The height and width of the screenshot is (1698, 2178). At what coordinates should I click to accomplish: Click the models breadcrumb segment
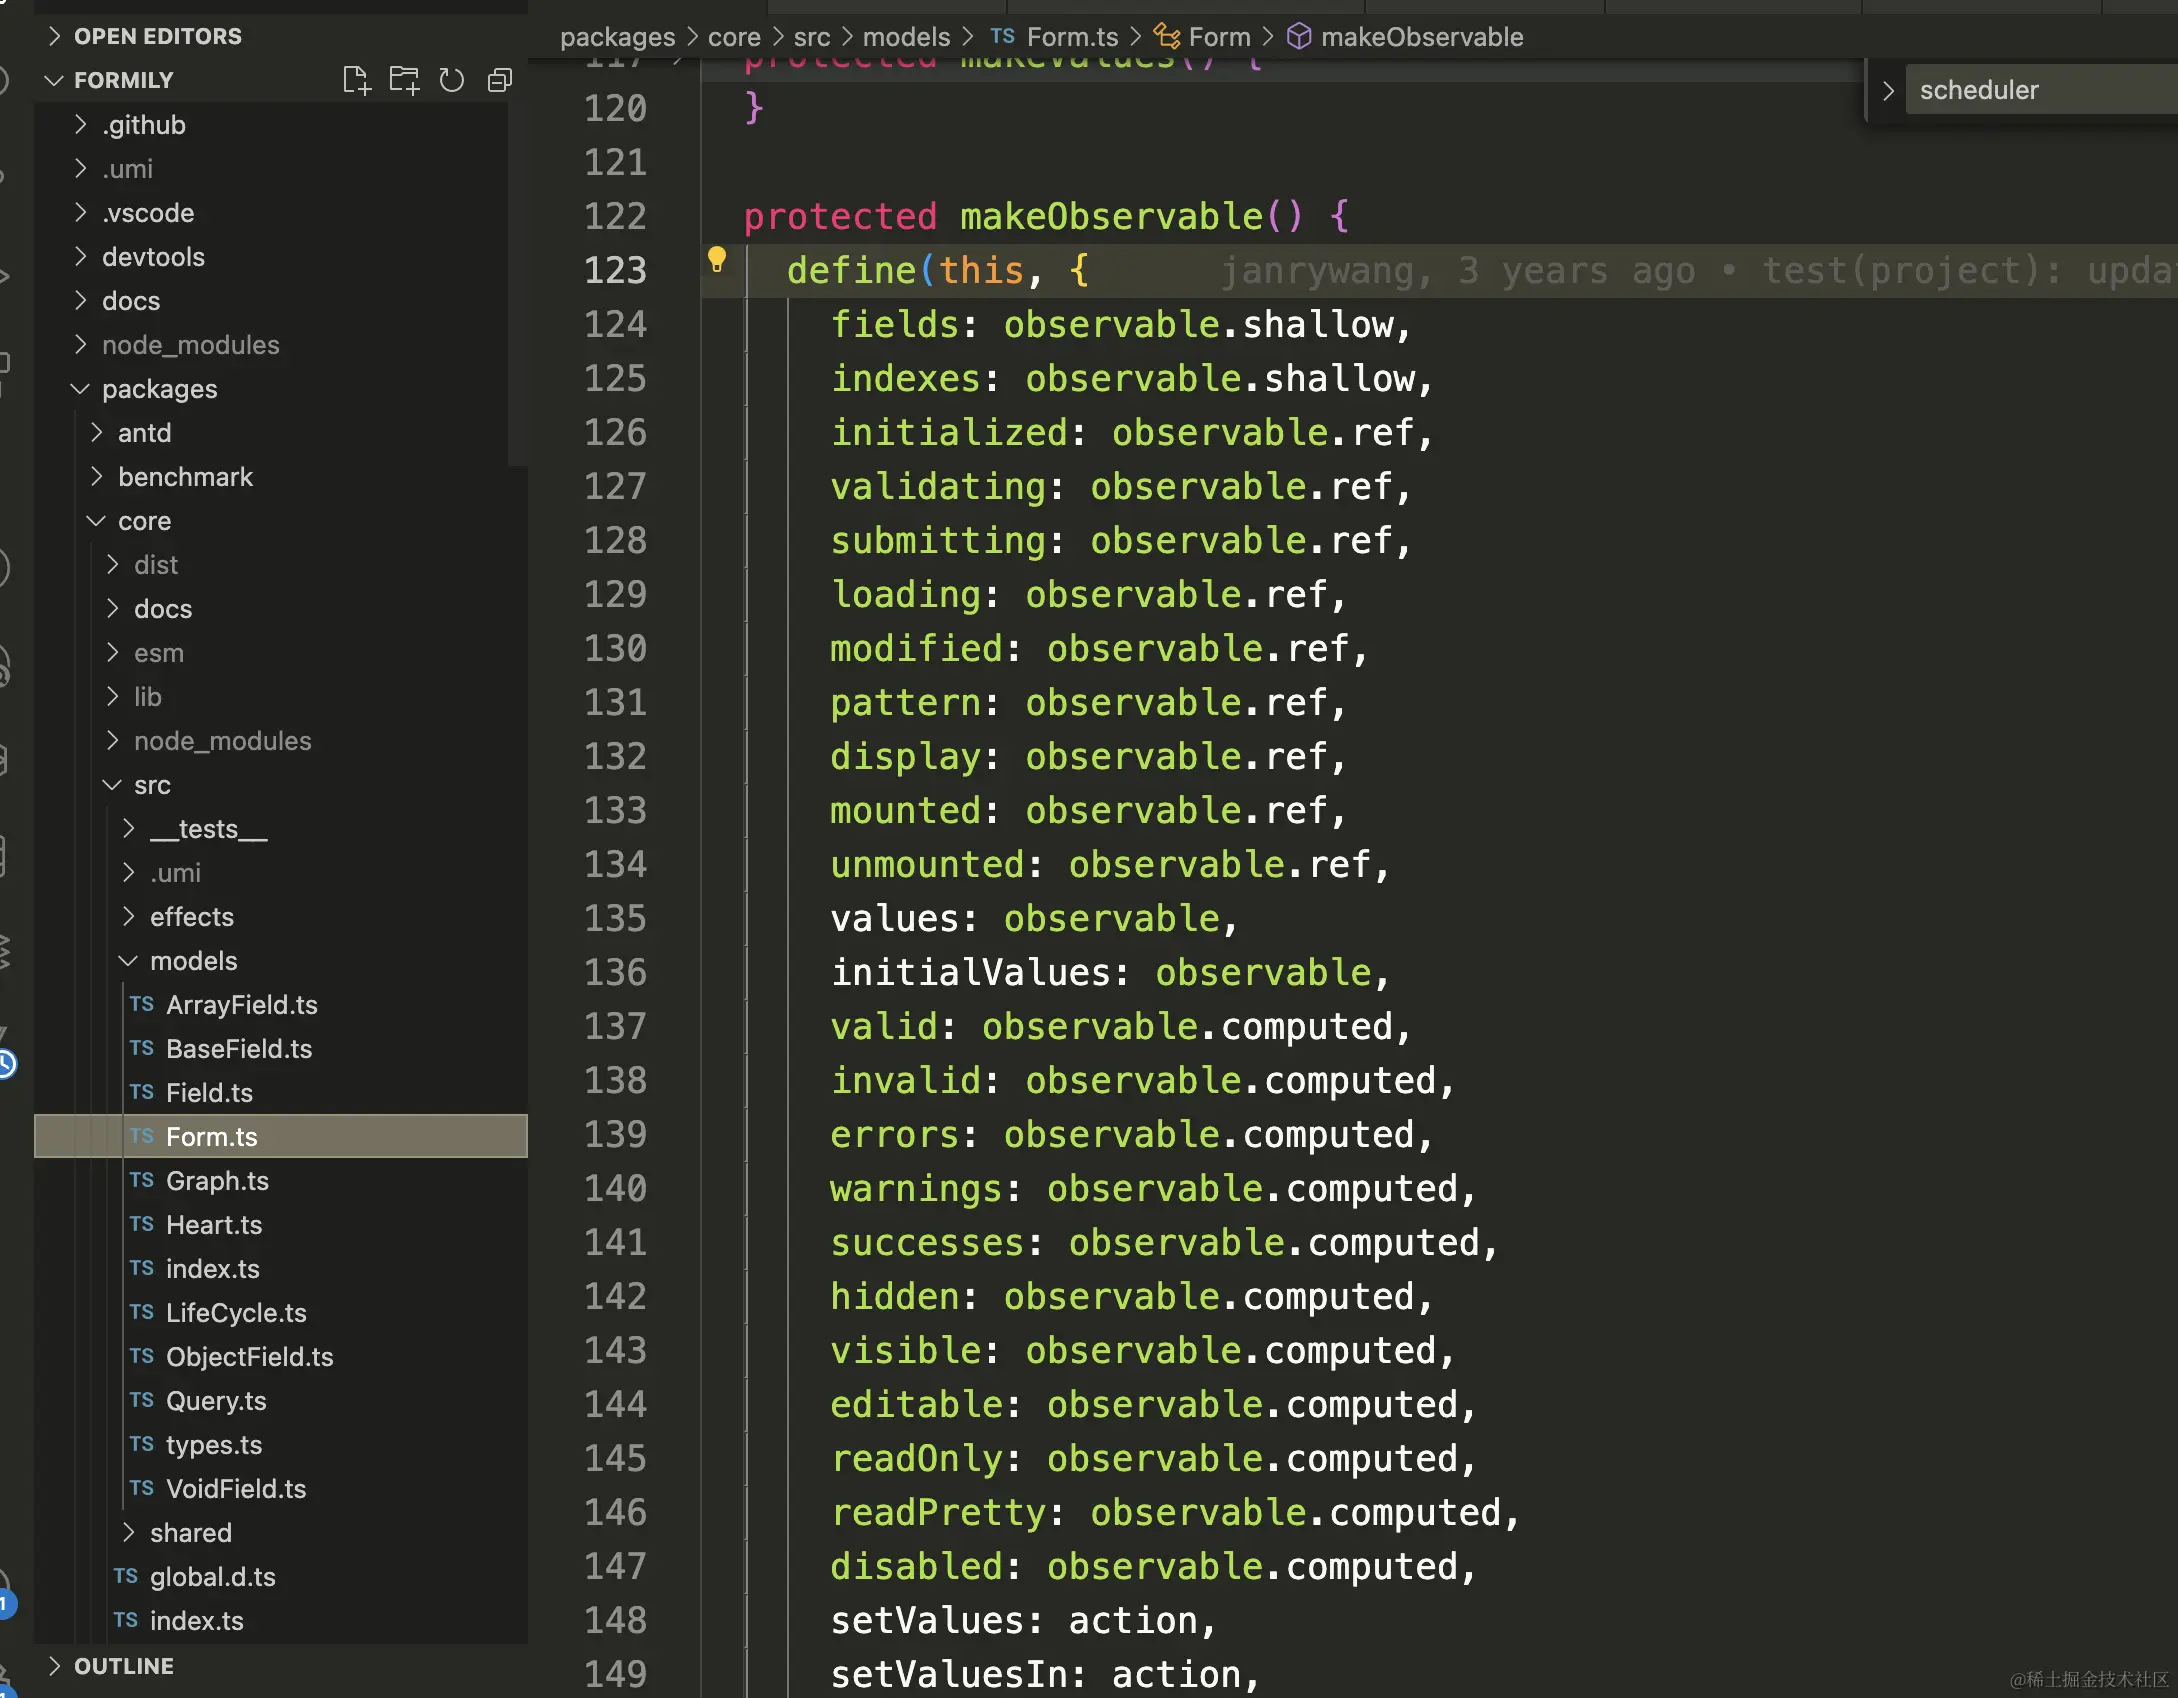905,37
